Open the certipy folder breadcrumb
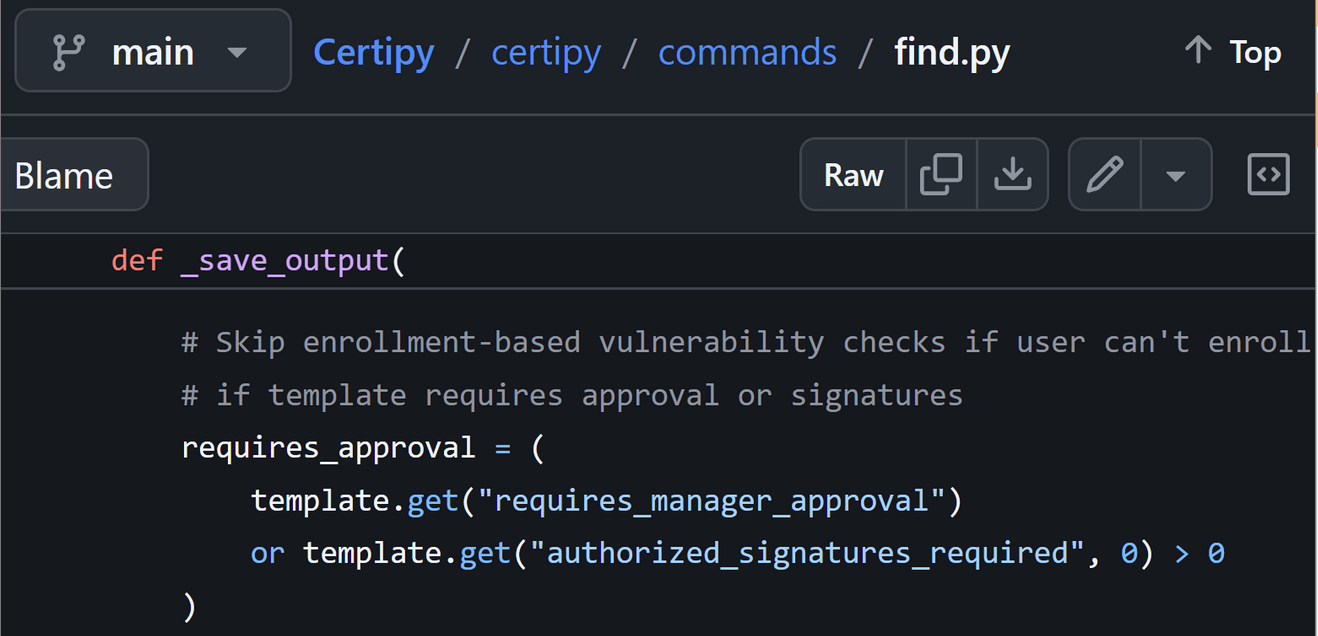Viewport: 1318px width, 636px height. (x=546, y=52)
